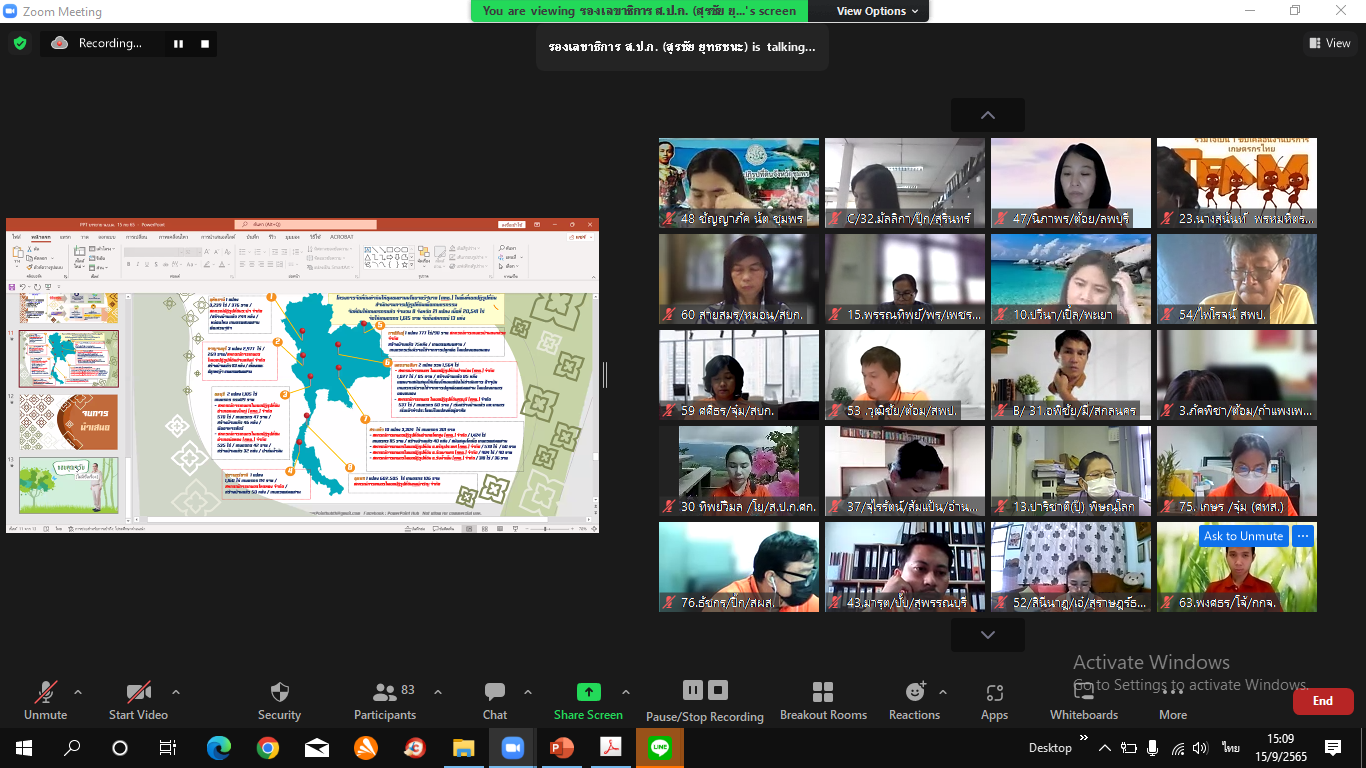Click the green Share Screen icon
This screenshot has width=1366, height=768.
pos(589,692)
